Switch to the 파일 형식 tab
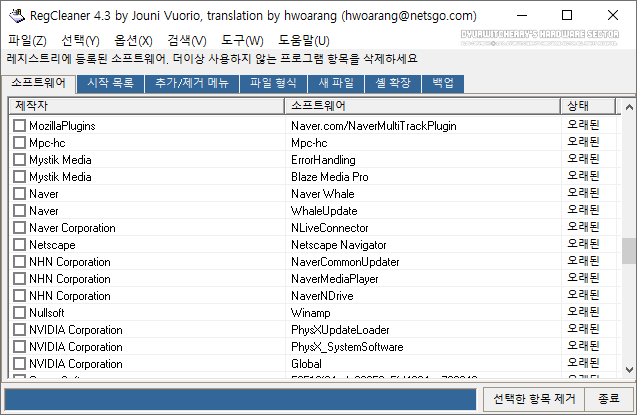Viewport: 637px width, 415px height. tap(273, 84)
